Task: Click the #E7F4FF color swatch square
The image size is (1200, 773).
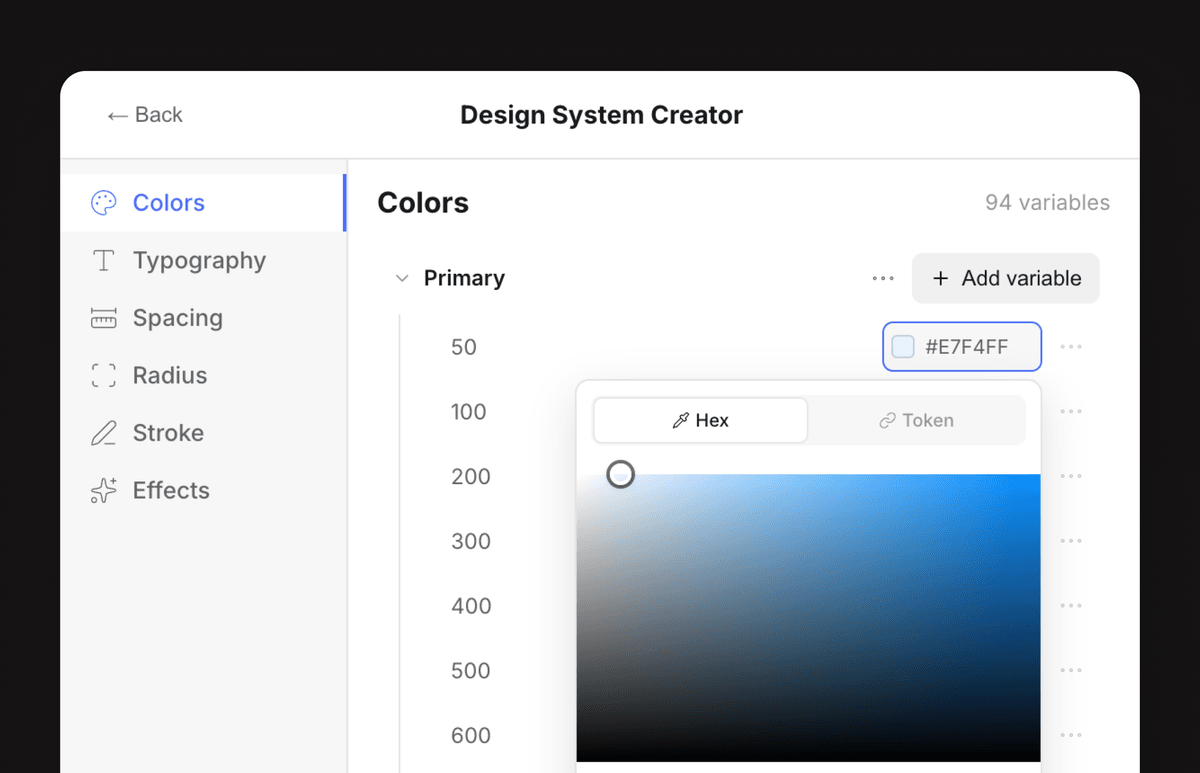Action: 903,347
